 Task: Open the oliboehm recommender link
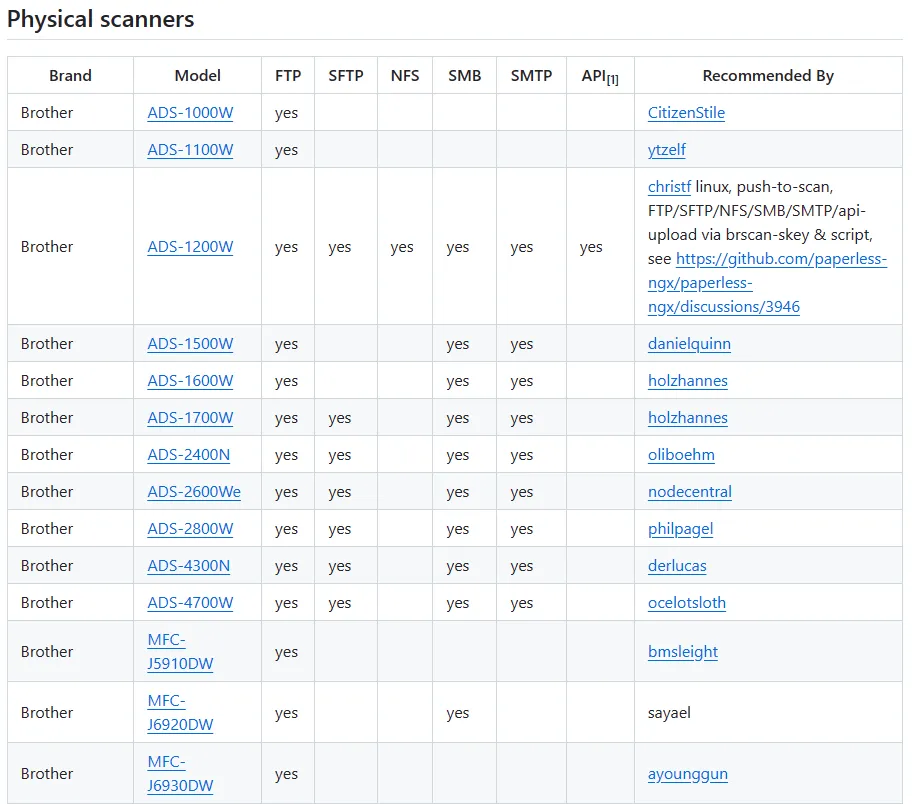(x=681, y=455)
